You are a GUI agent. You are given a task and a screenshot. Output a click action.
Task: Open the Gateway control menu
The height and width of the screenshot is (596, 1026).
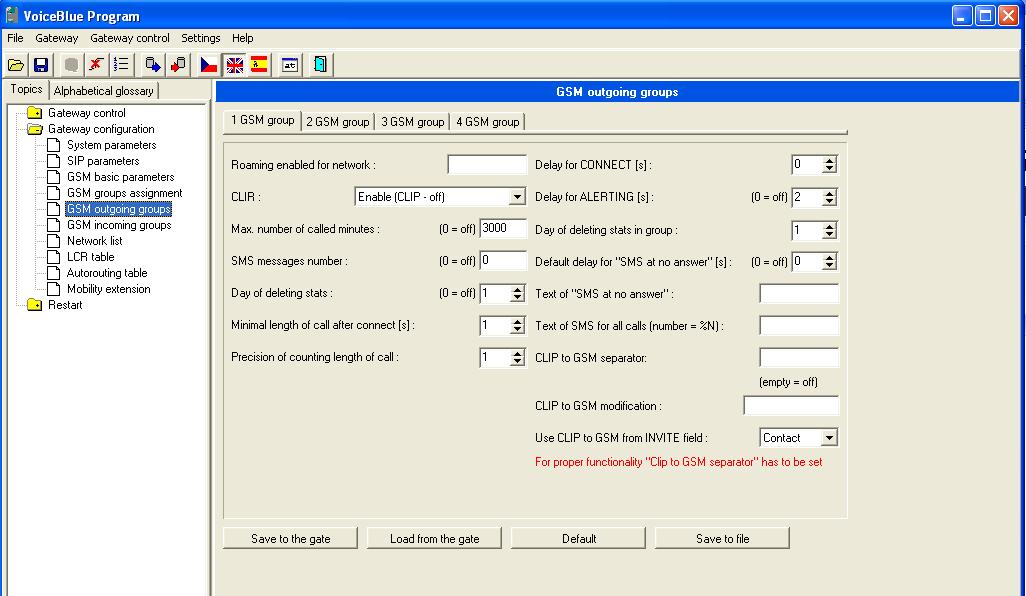130,38
